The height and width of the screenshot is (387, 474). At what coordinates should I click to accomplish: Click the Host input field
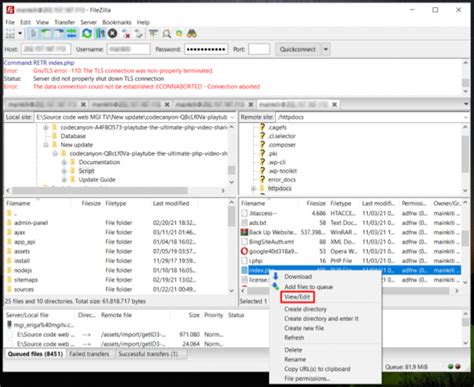pyautogui.click(x=46, y=49)
